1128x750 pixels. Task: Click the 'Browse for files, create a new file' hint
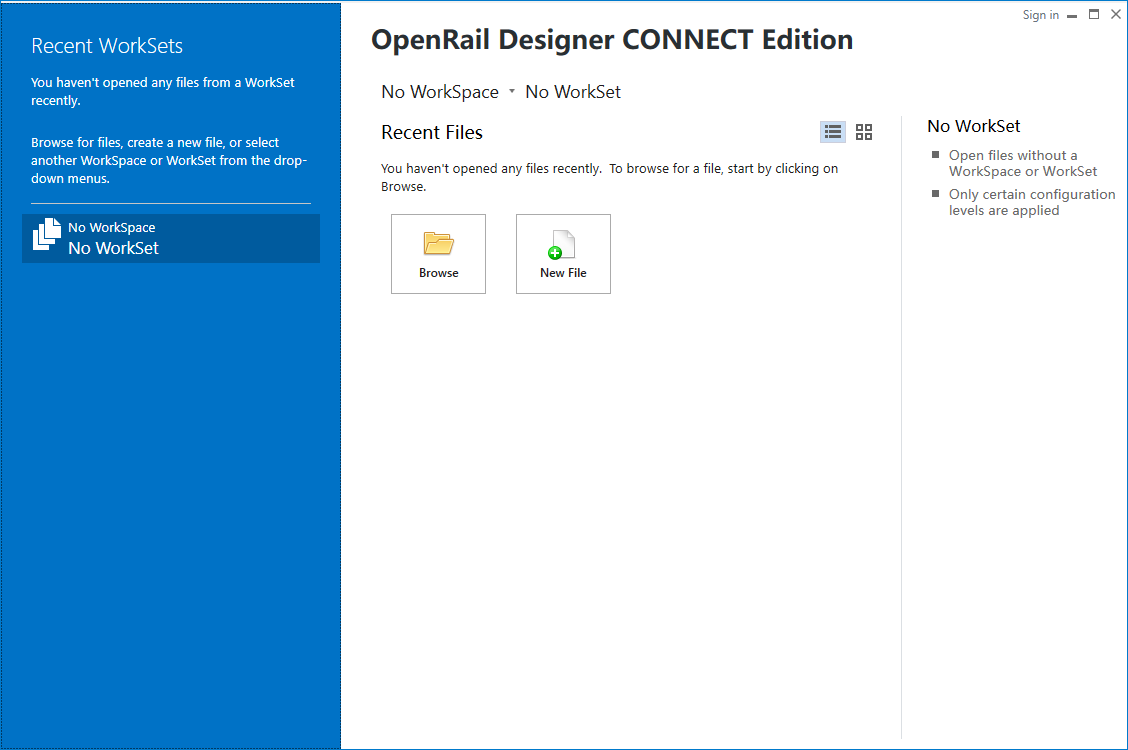169,160
